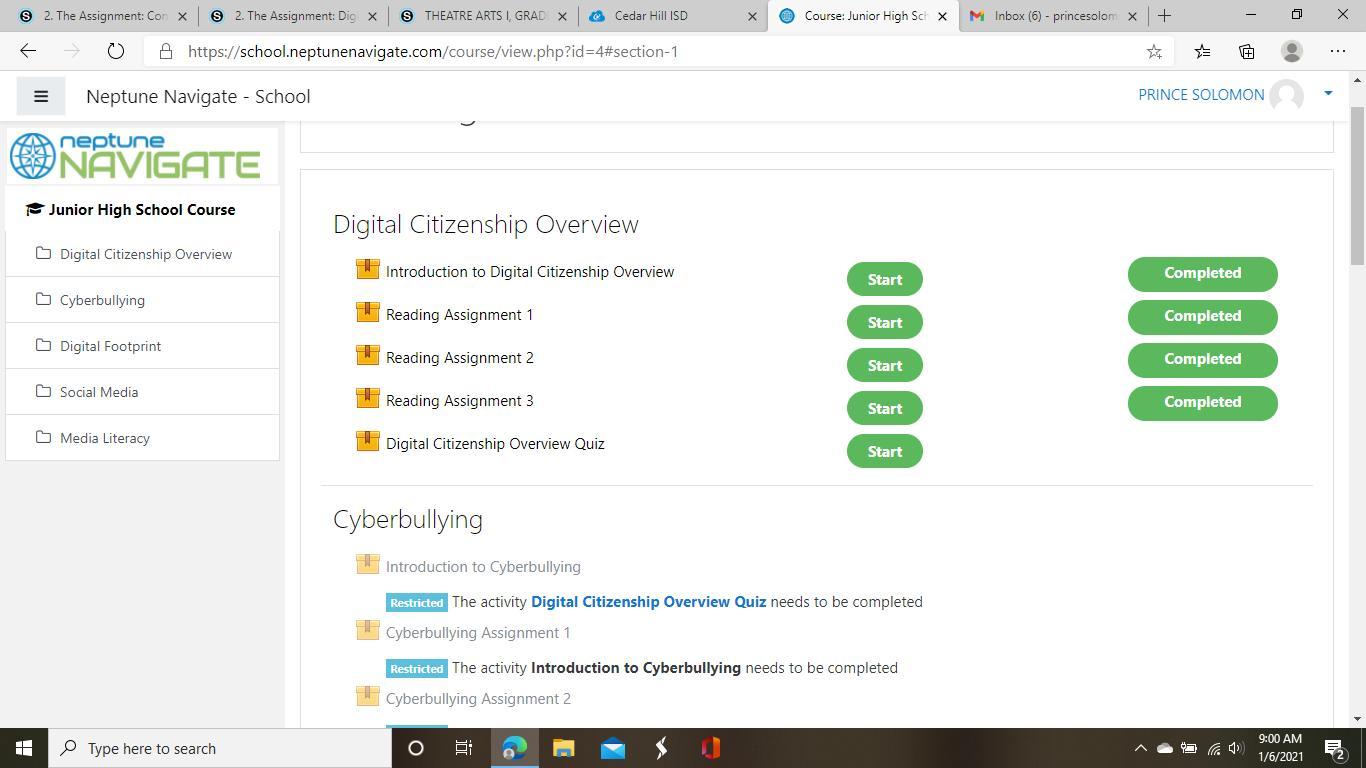Select Cyberbullying in the sidebar
Screen dimensions: 1366x768
[102, 300]
